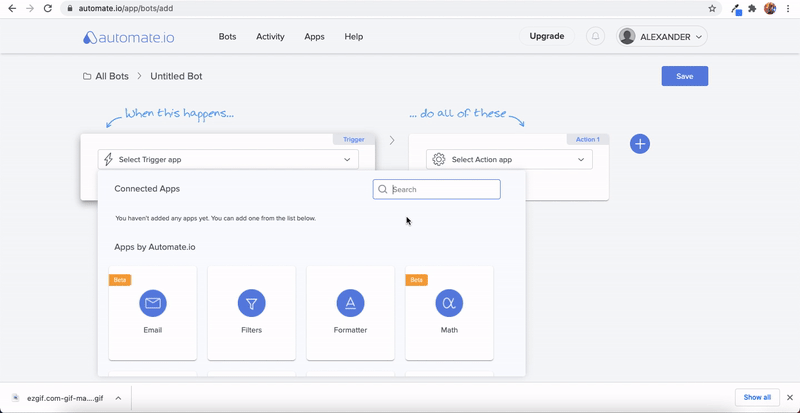Select the Filters app icon
This screenshot has height=413, width=800.
pos(252,303)
